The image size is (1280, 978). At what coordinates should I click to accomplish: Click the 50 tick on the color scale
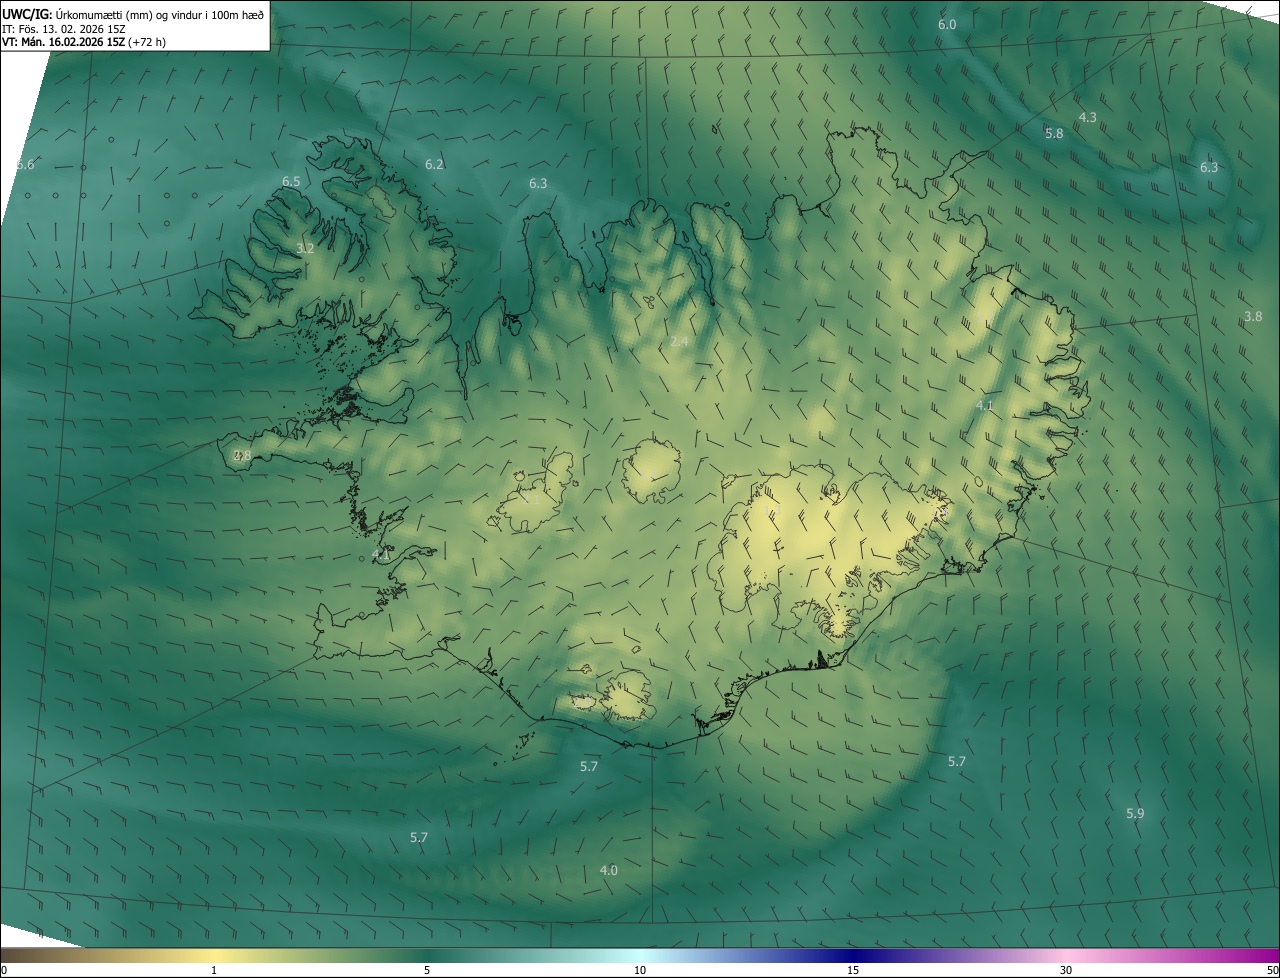pyautogui.click(x=1271, y=971)
